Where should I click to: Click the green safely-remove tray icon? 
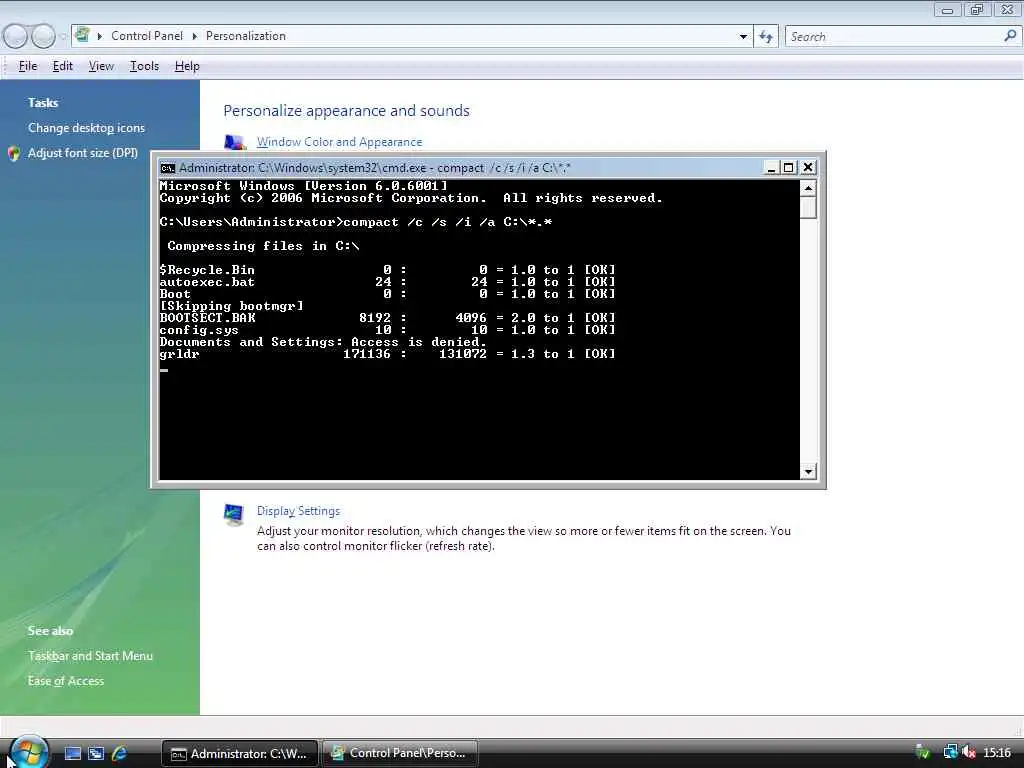point(923,752)
